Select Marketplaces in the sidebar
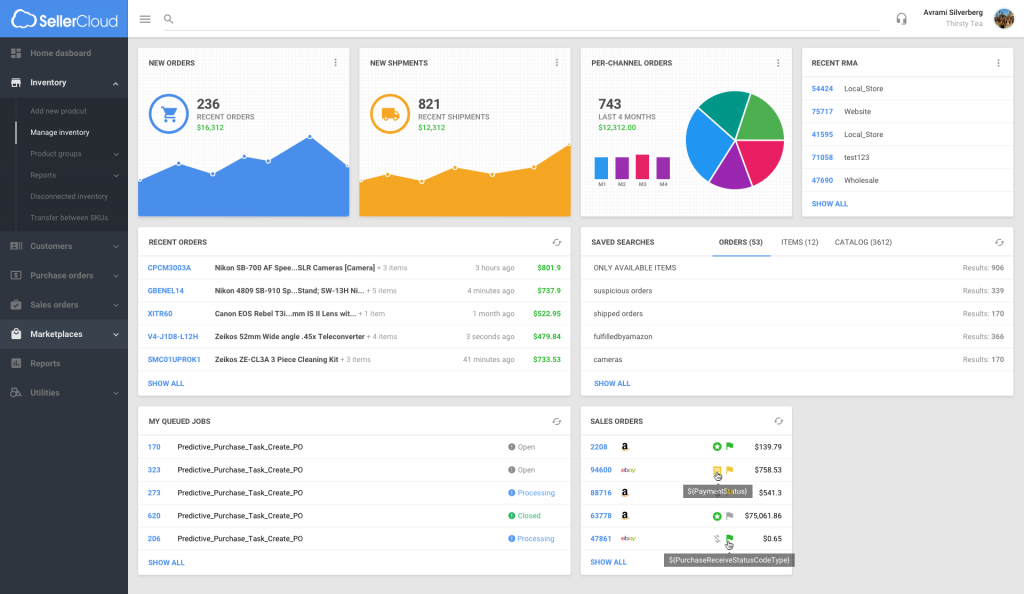Screen dimensions: 1024x594 (56, 334)
